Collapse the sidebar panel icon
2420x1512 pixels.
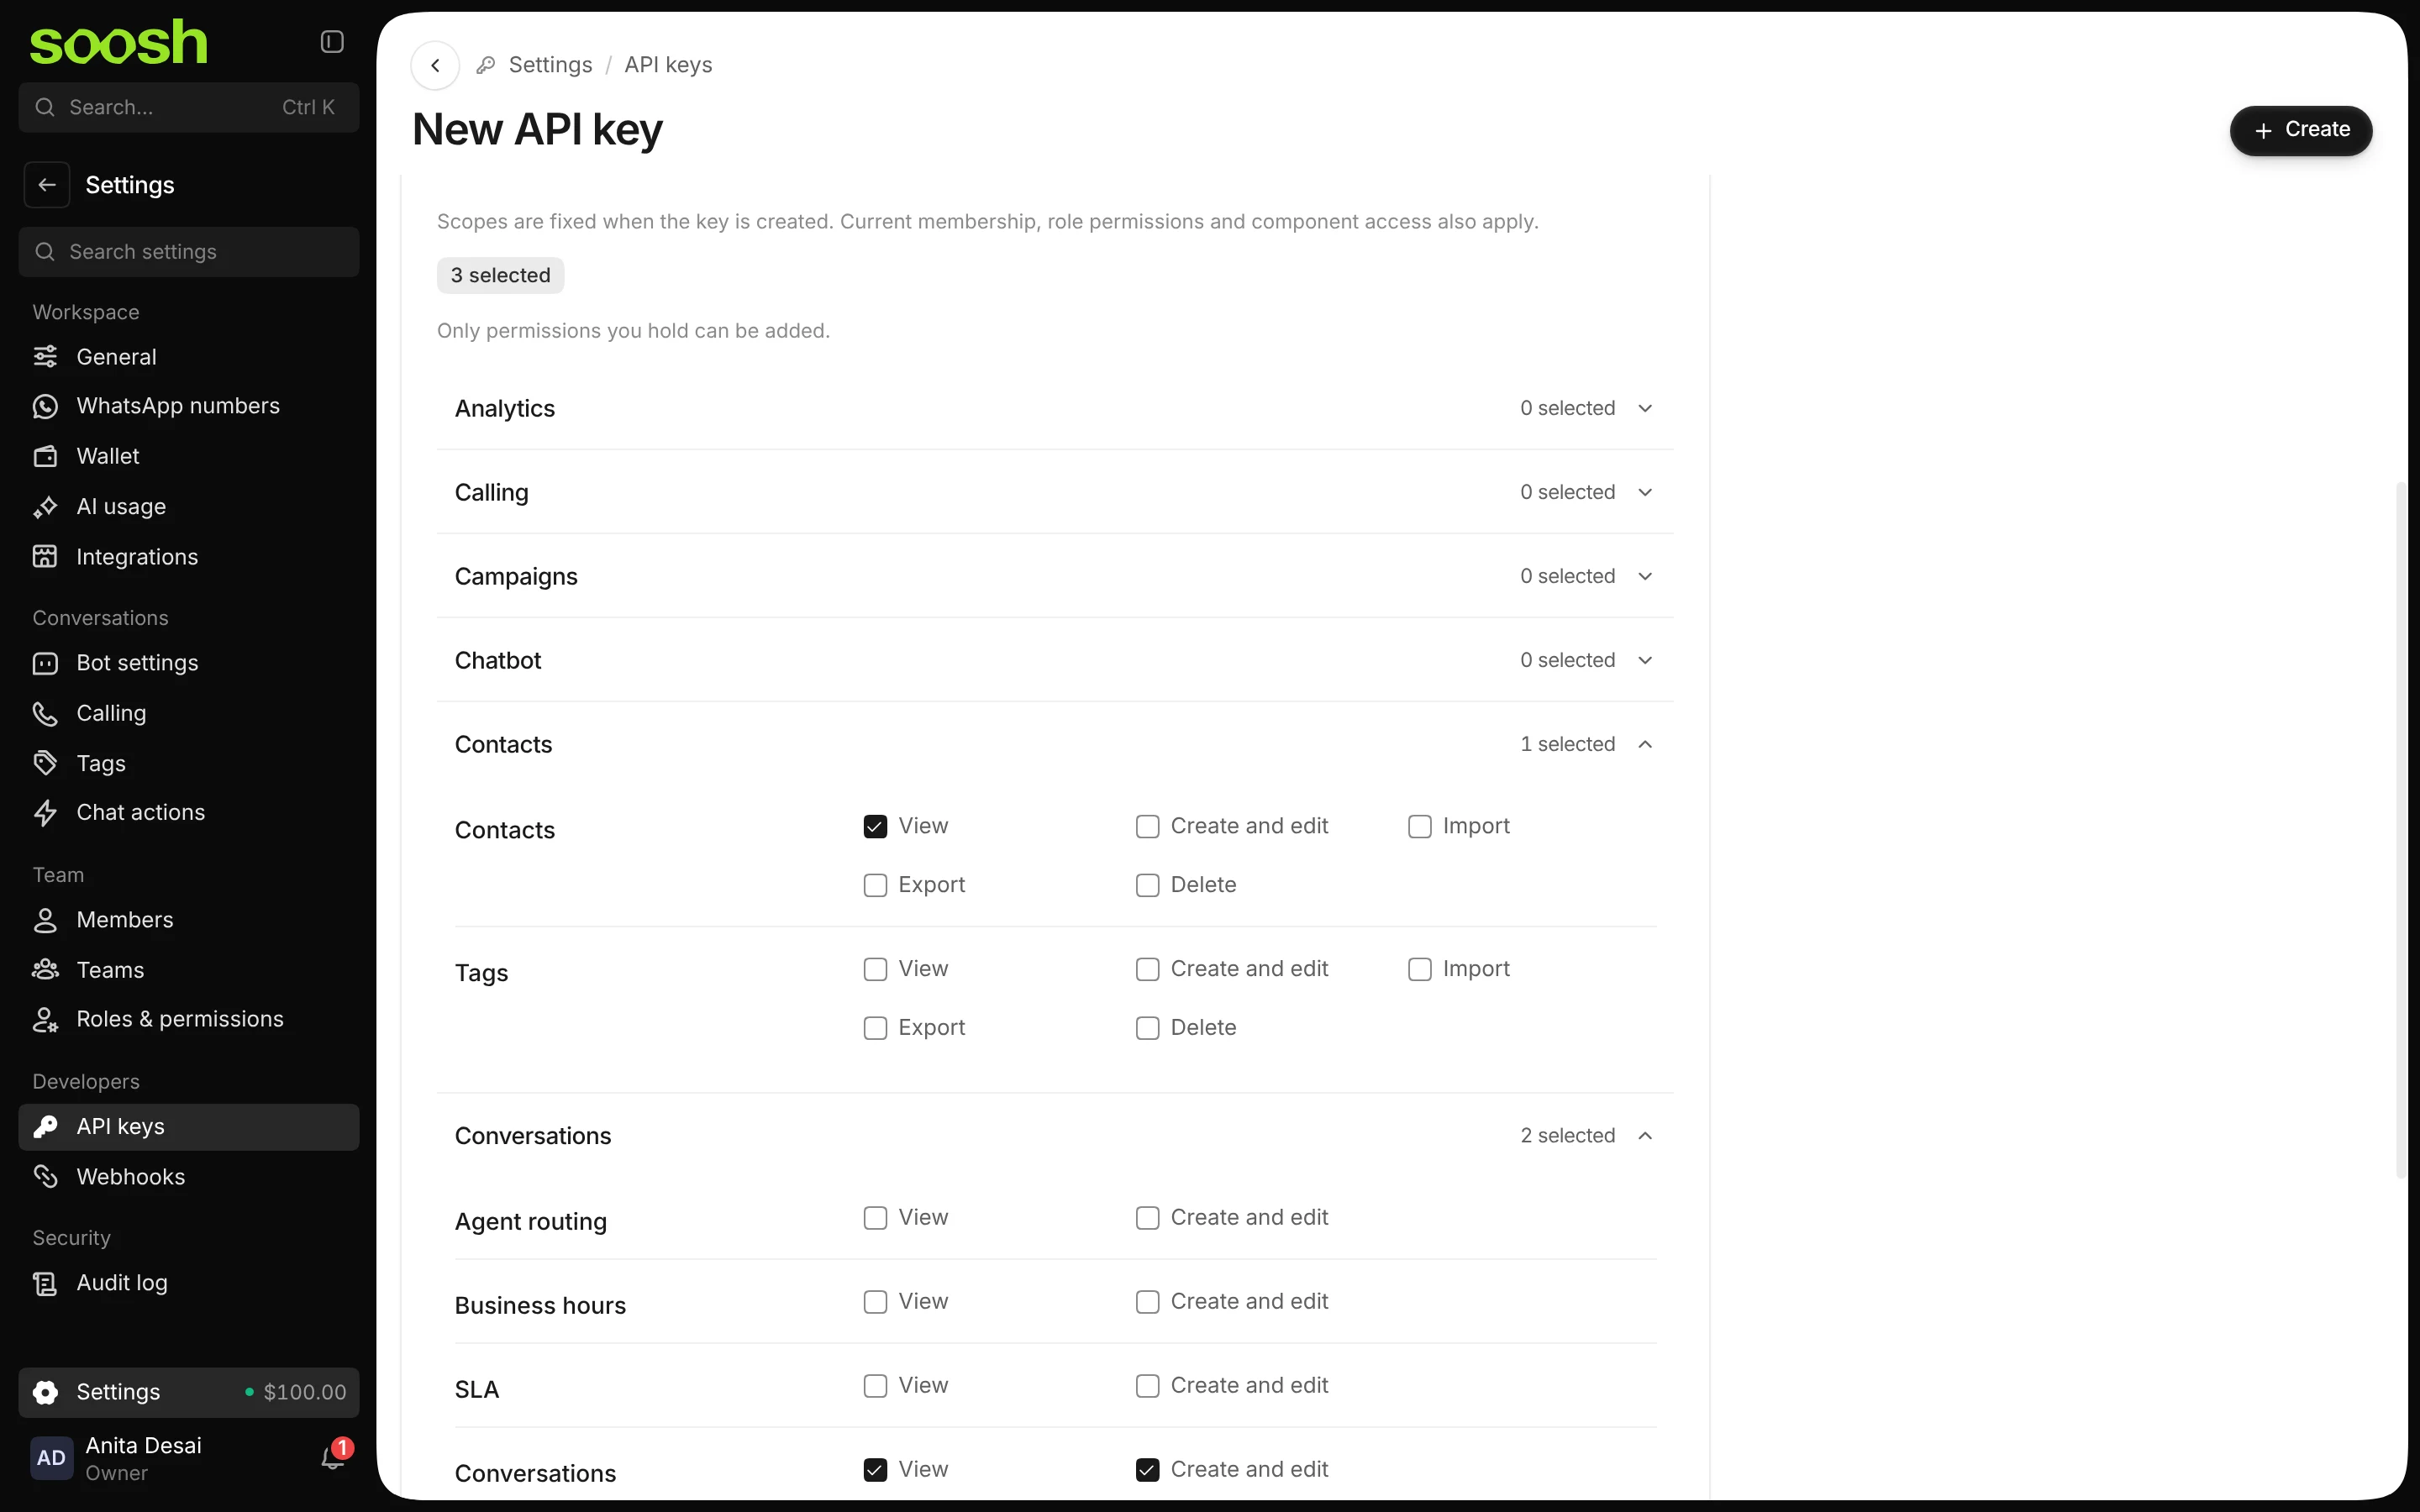[332, 42]
